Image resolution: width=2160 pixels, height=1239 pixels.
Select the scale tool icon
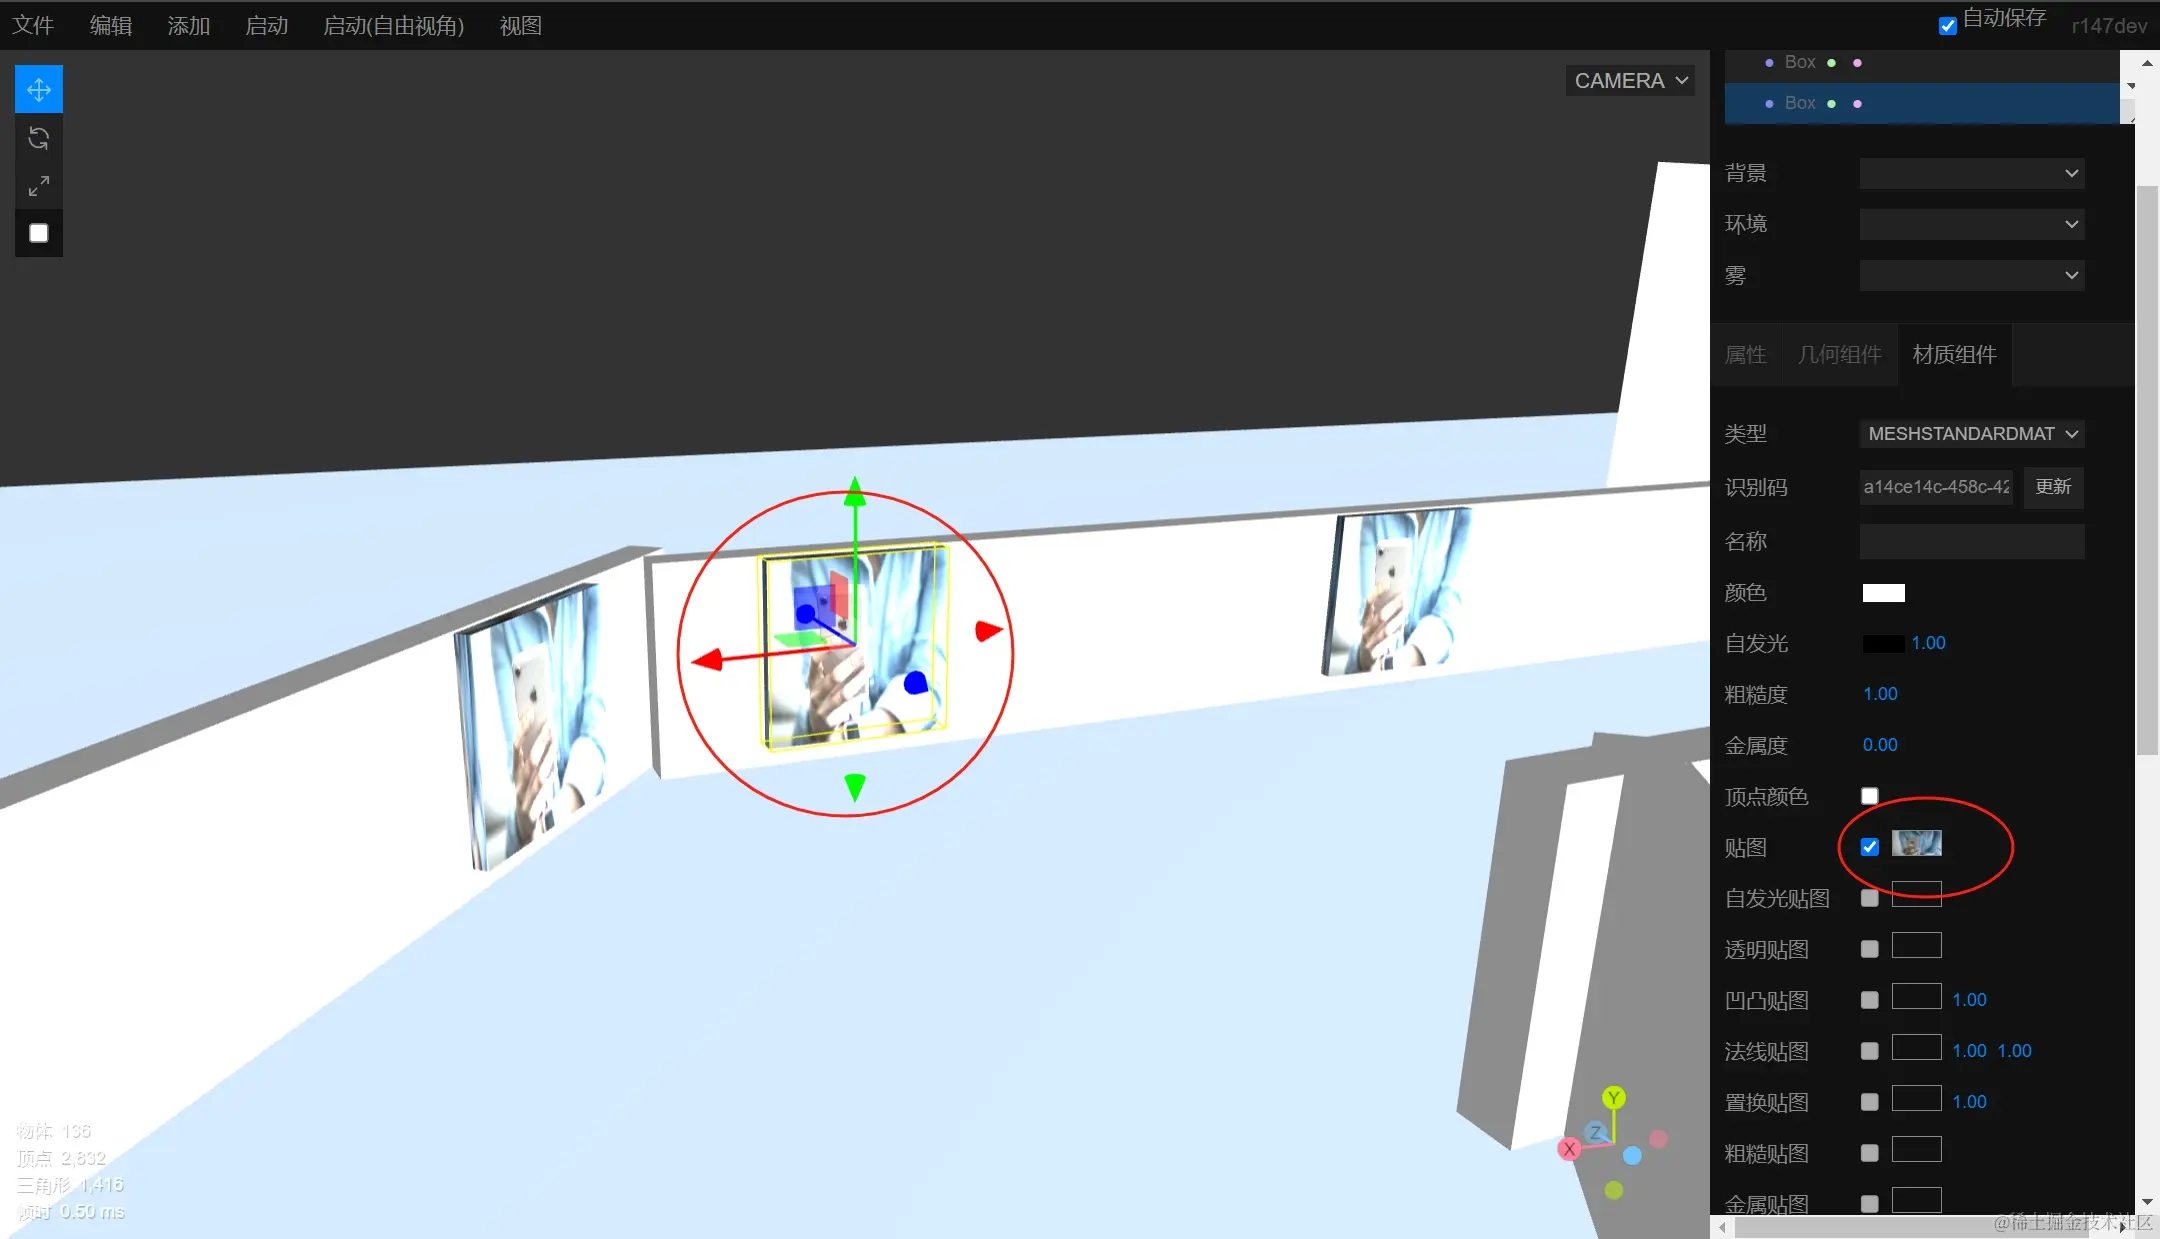[x=39, y=186]
